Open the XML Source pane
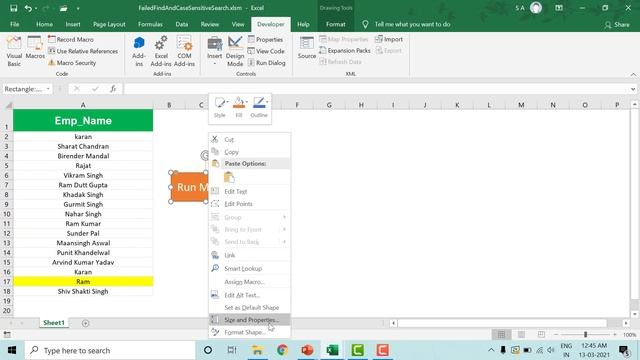The image size is (640, 360). coord(307,48)
